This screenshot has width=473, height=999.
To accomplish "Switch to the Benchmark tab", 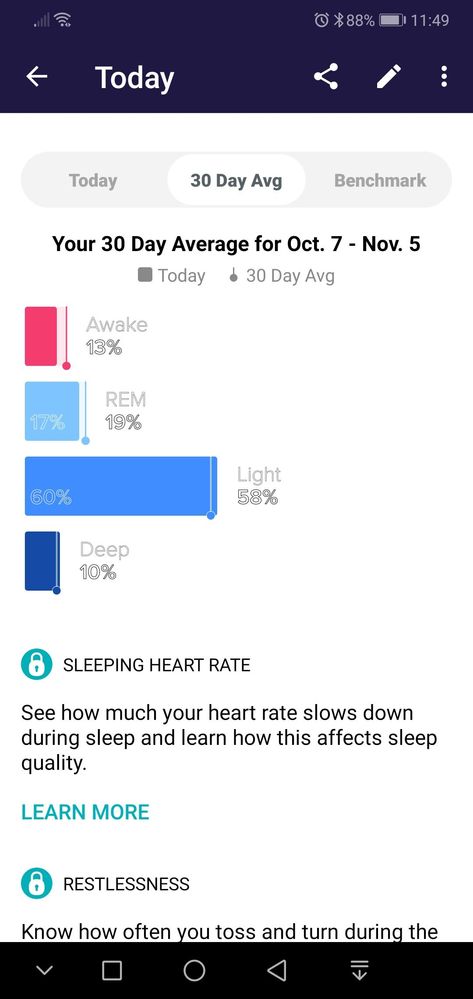I will [380, 180].
